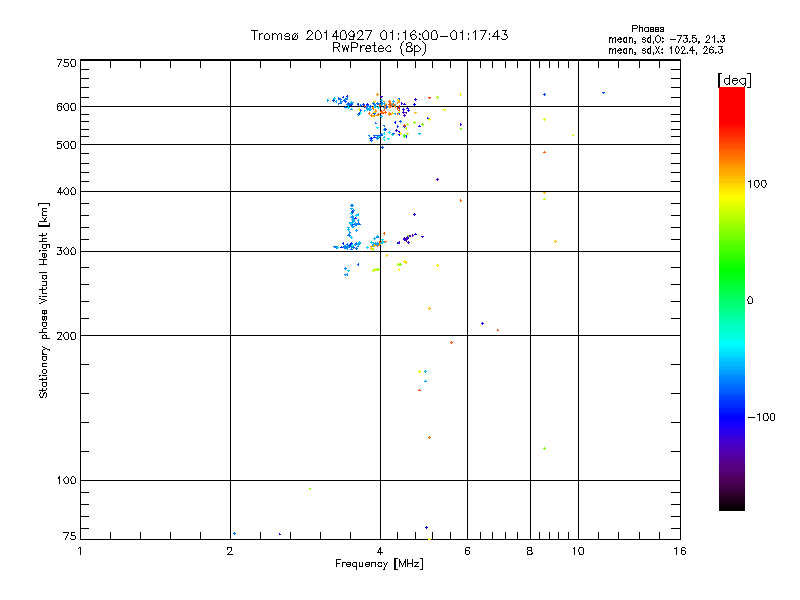Click the x-axis label '4'
Image resolution: width=800 pixels, height=600 pixels.
[380, 551]
